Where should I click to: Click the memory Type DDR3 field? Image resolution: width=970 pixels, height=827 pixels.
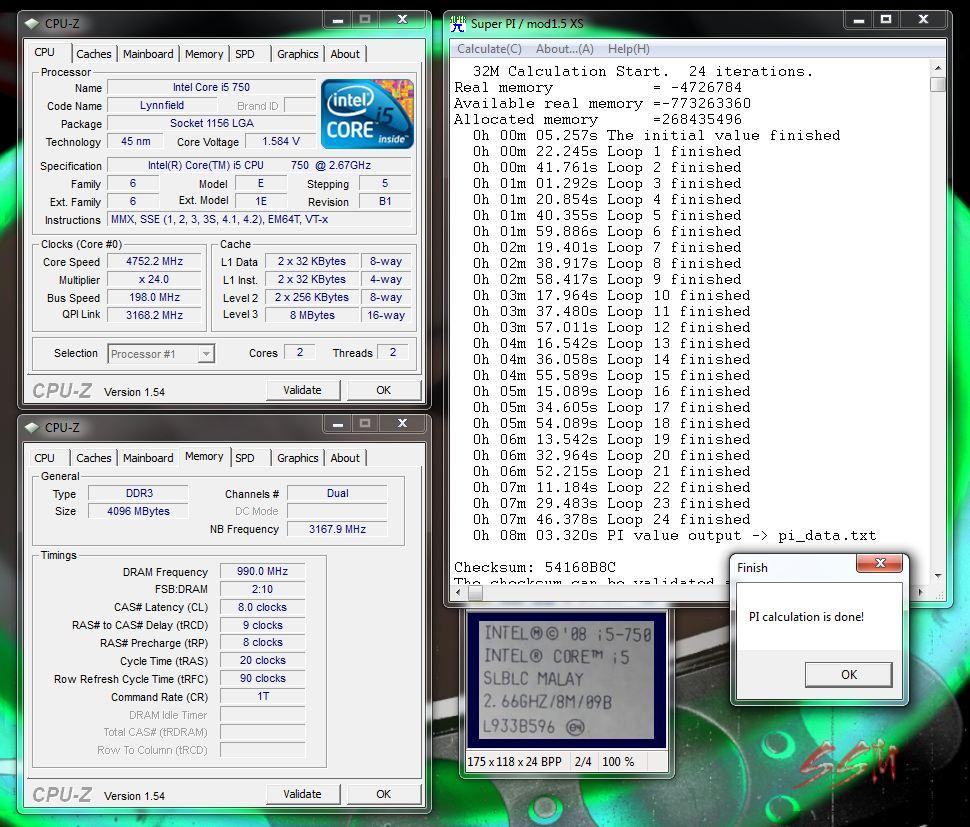click(139, 494)
